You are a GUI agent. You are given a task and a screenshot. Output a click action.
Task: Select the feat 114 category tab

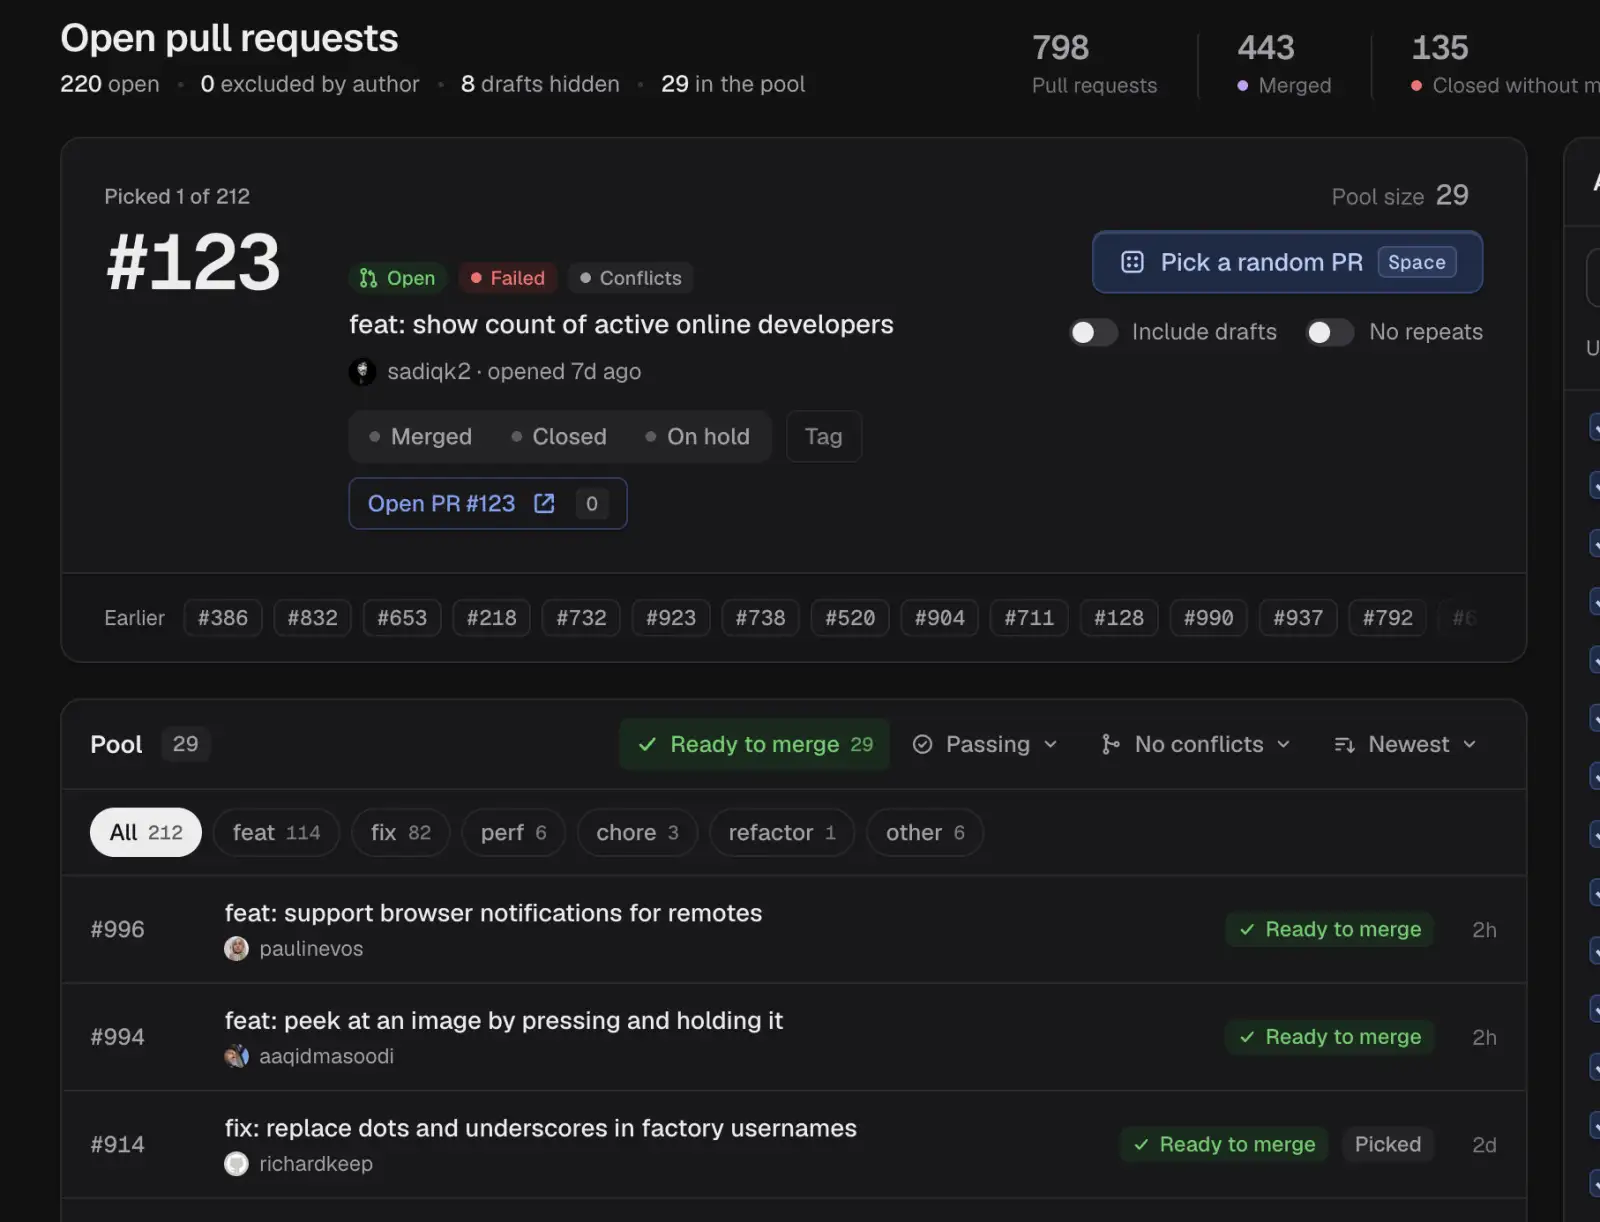(x=276, y=832)
